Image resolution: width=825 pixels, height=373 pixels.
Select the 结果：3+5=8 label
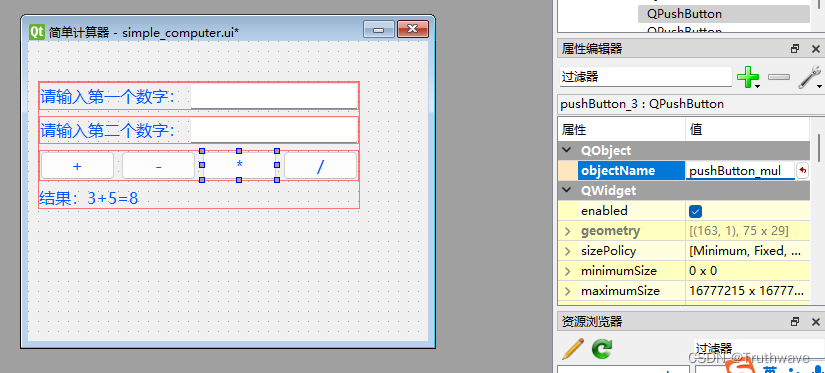tap(89, 198)
